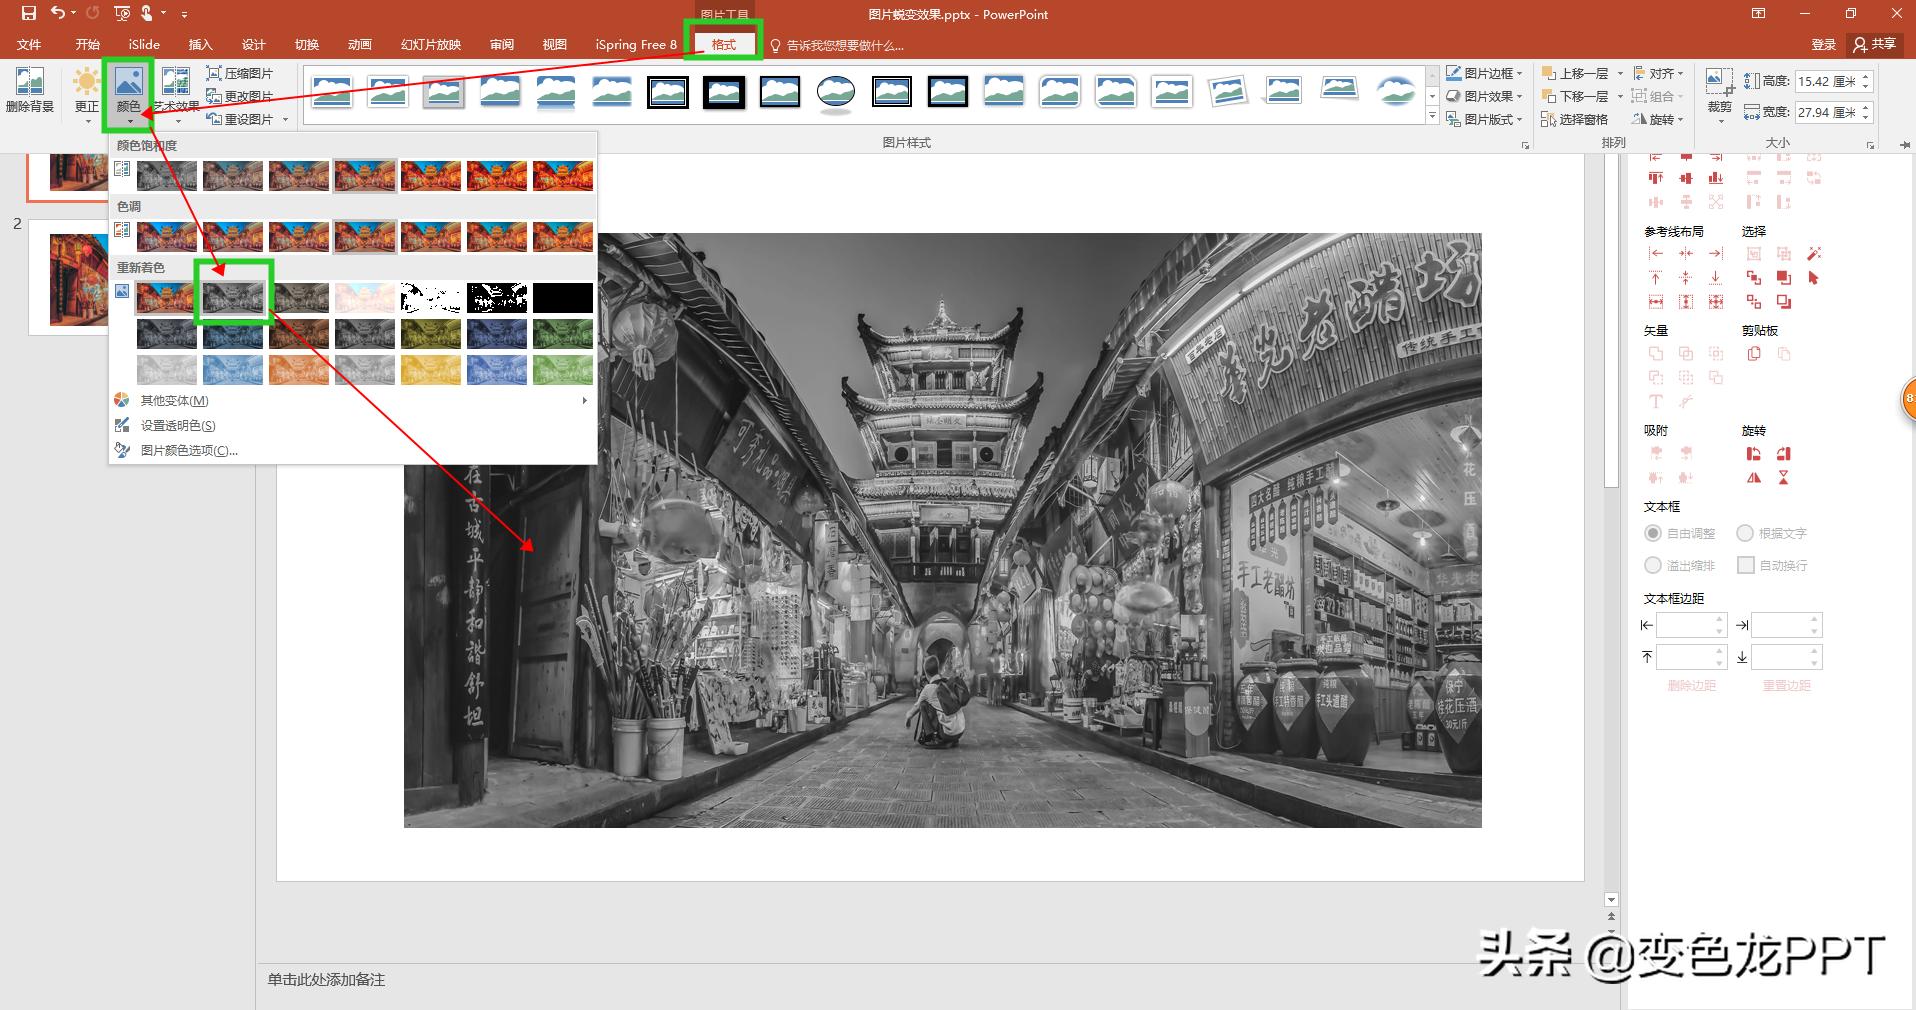
Task: Select the 自由调整 radio button
Action: (x=1653, y=534)
